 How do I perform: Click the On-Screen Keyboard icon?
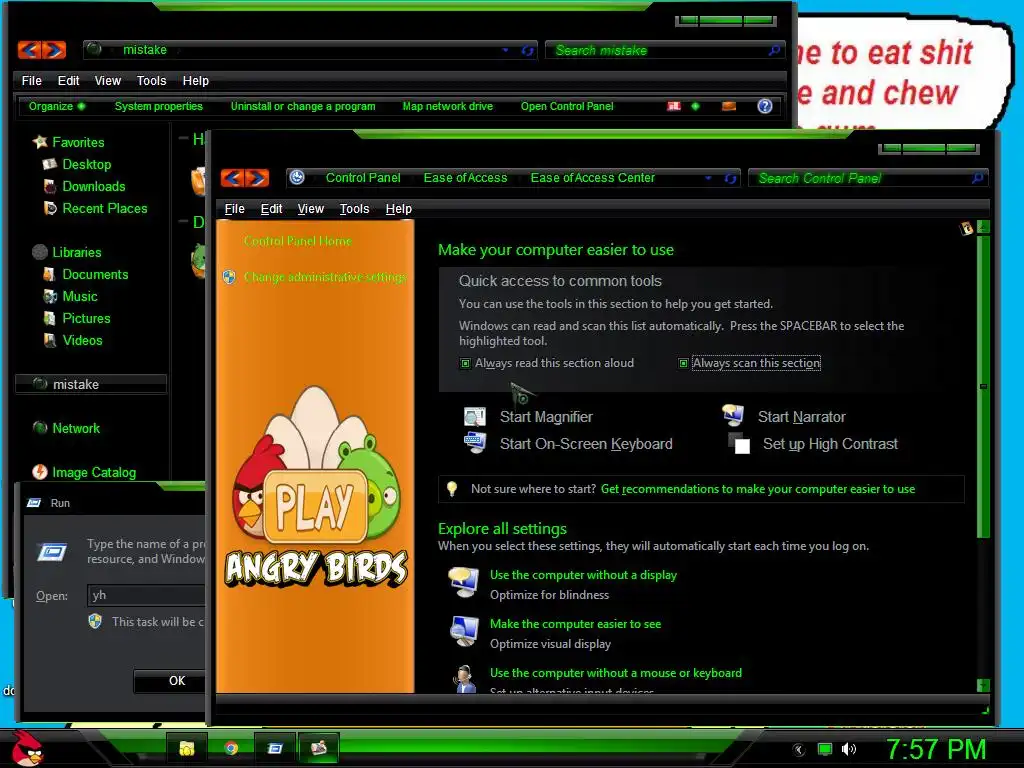(475, 443)
